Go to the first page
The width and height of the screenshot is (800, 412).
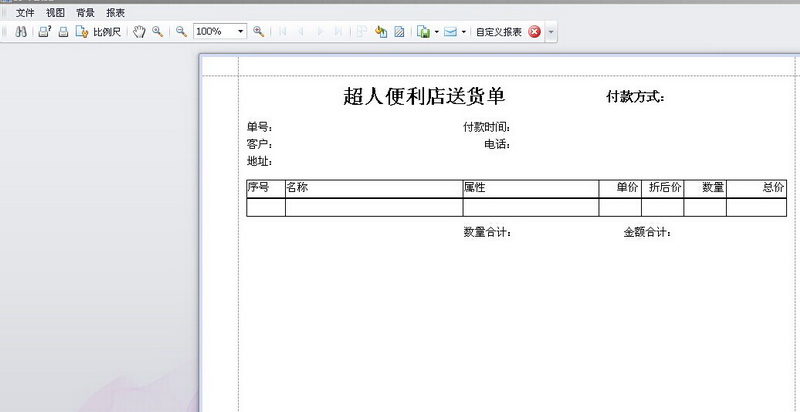[x=283, y=32]
